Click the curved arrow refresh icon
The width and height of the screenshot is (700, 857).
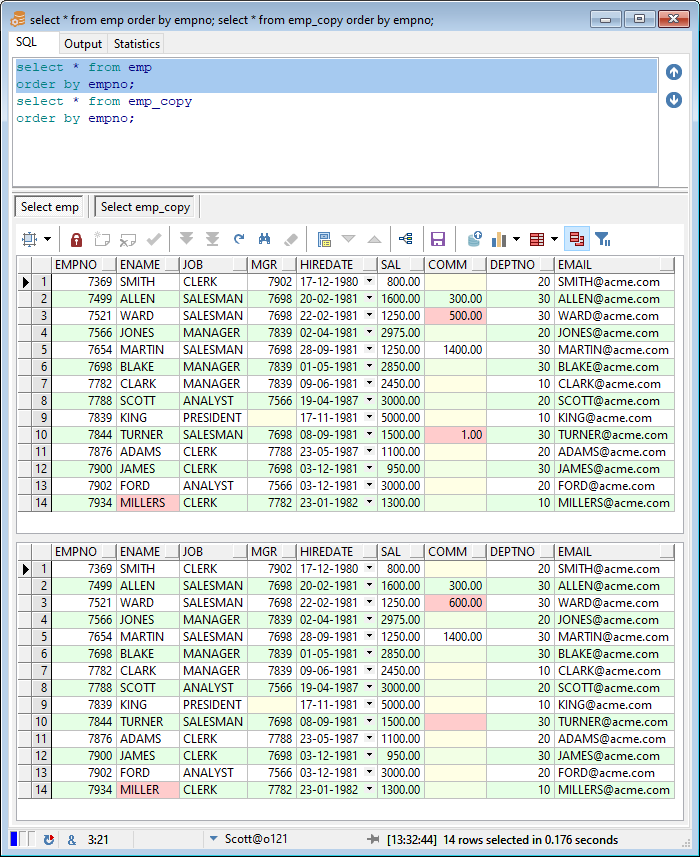pos(239,239)
